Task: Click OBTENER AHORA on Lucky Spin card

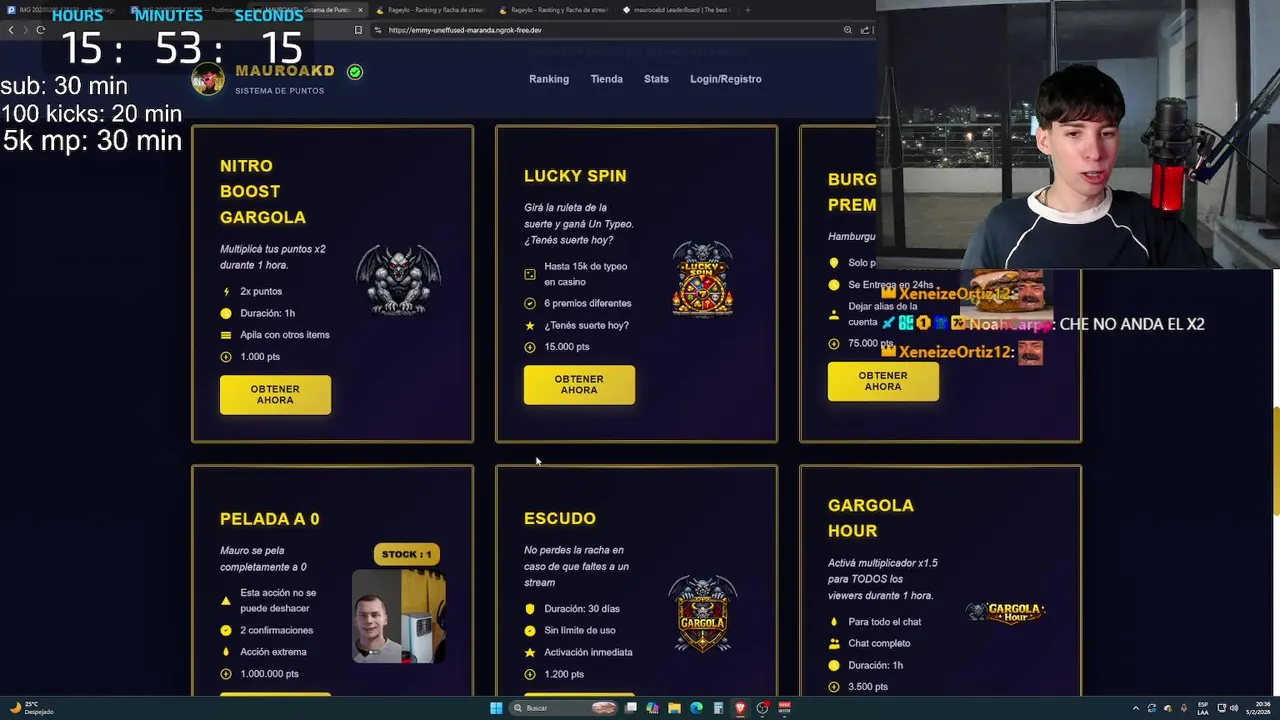Action: pyautogui.click(x=579, y=385)
